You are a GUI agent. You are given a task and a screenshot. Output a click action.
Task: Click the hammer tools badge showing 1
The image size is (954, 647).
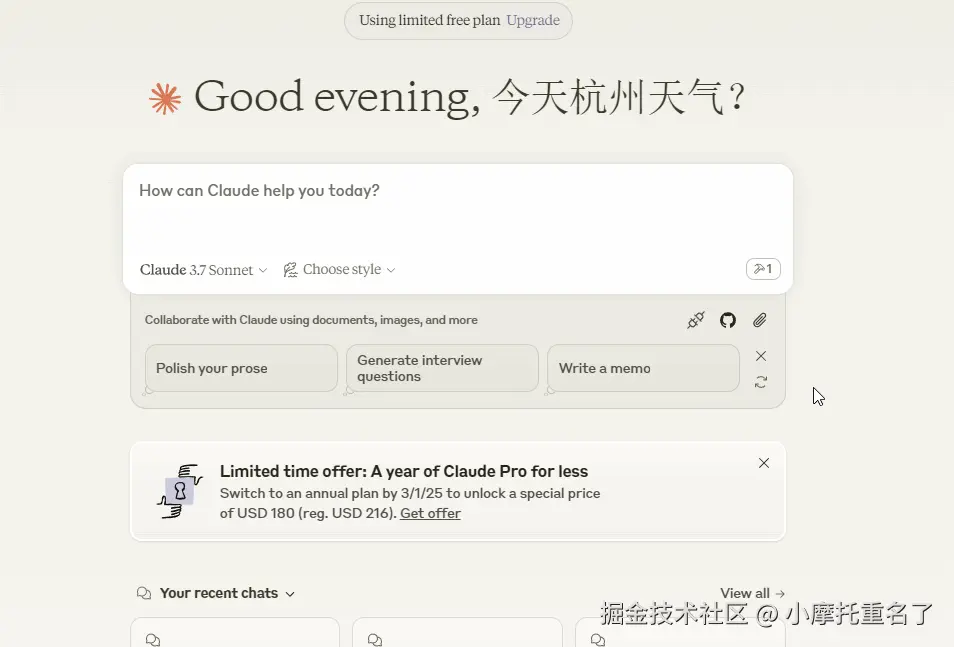[x=763, y=269]
